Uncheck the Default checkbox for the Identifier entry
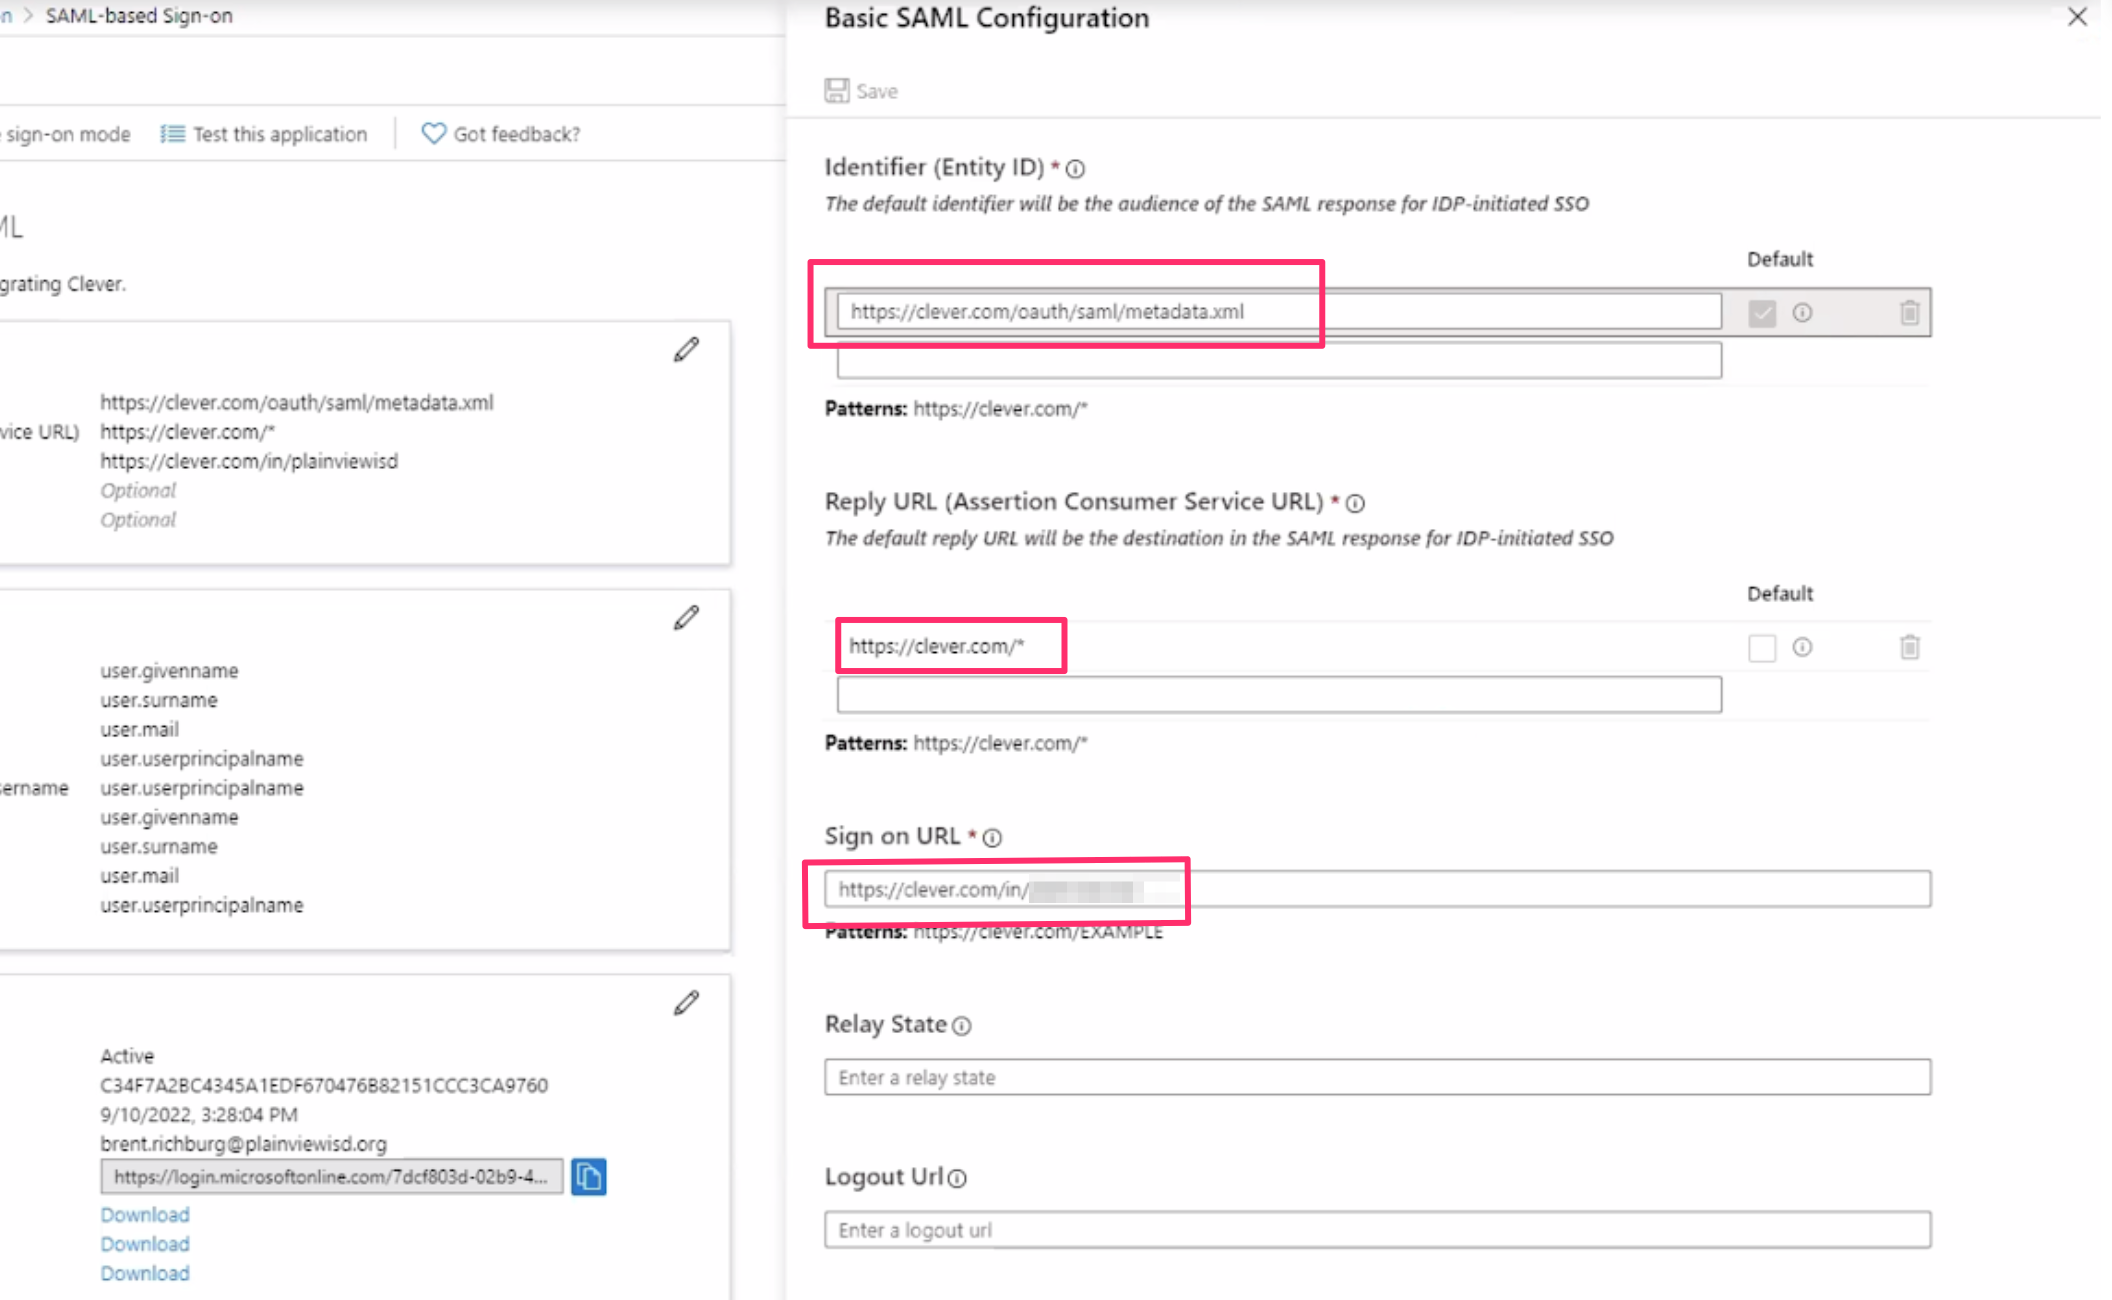2112x1300 pixels. pyautogui.click(x=1760, y=312)
